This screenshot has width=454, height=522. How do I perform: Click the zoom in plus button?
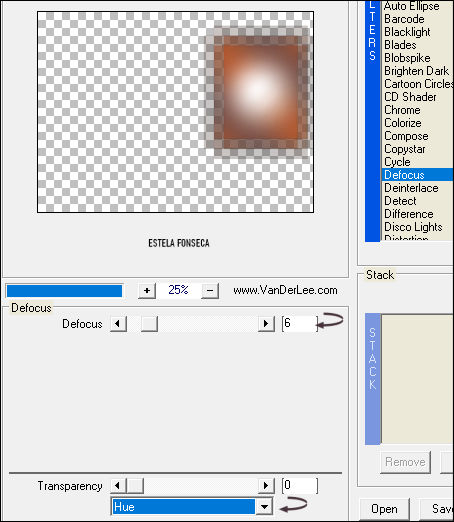coord(147,290)
